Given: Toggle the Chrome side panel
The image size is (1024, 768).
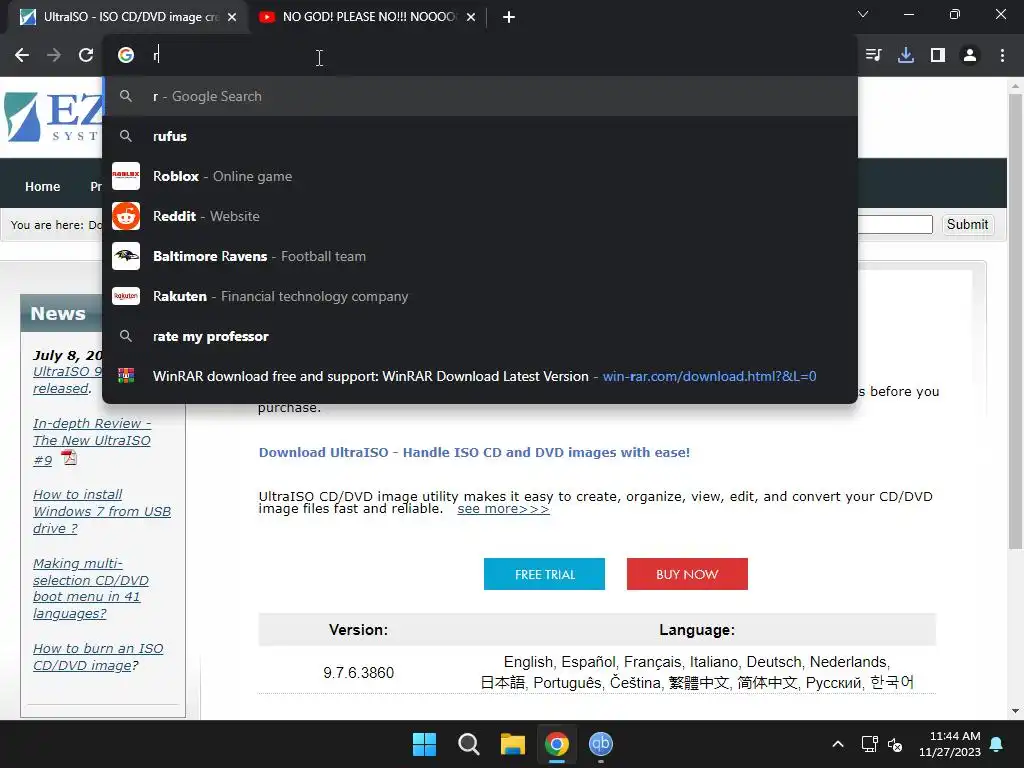Looking at the screenshot, I should pyautogui.click(x=938, y=55).
